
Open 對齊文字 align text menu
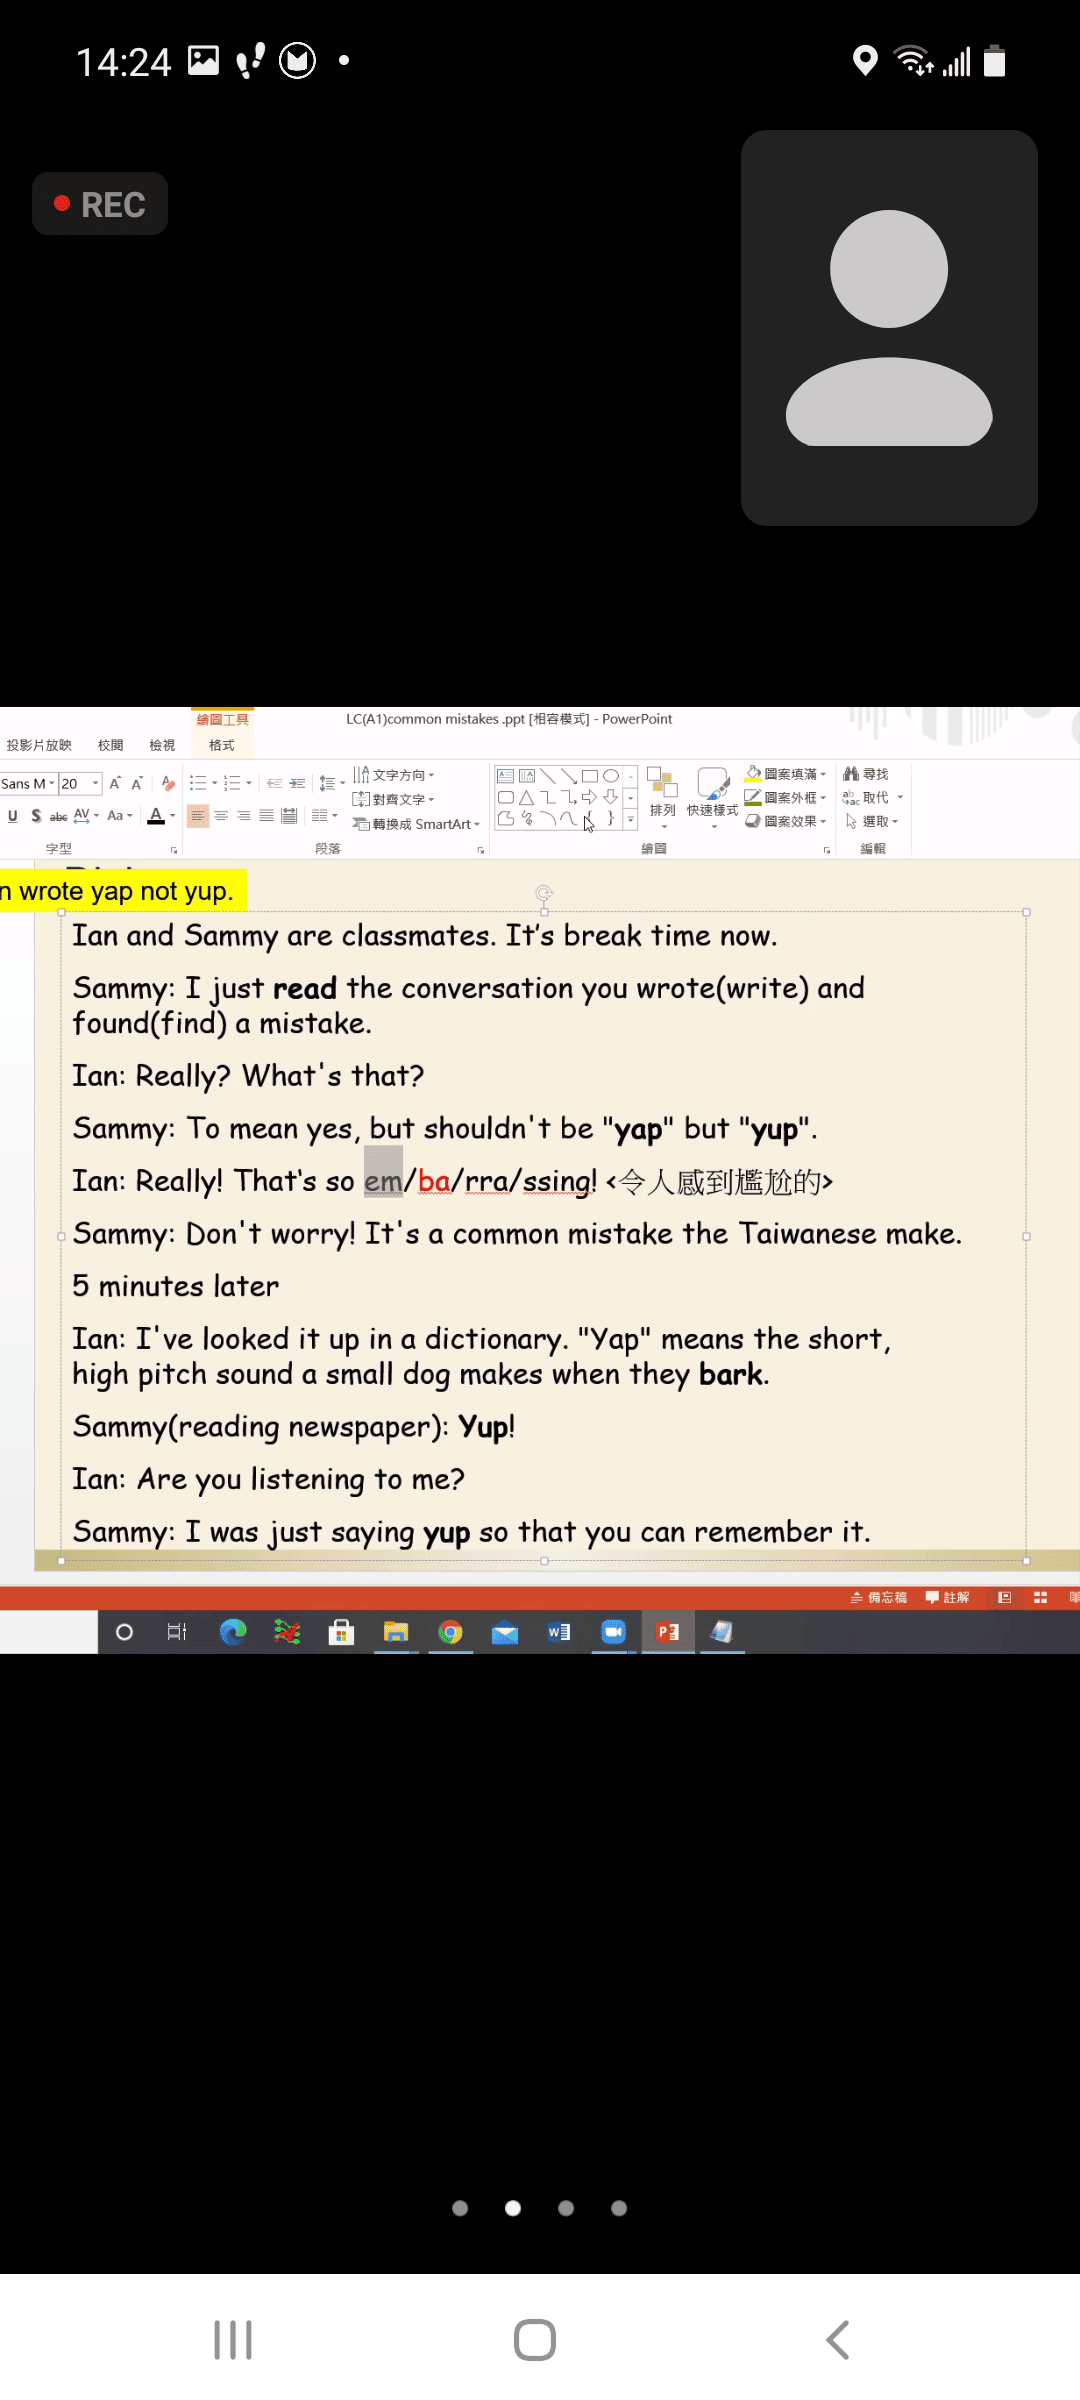pyautogui.click(x=394, y=799)
